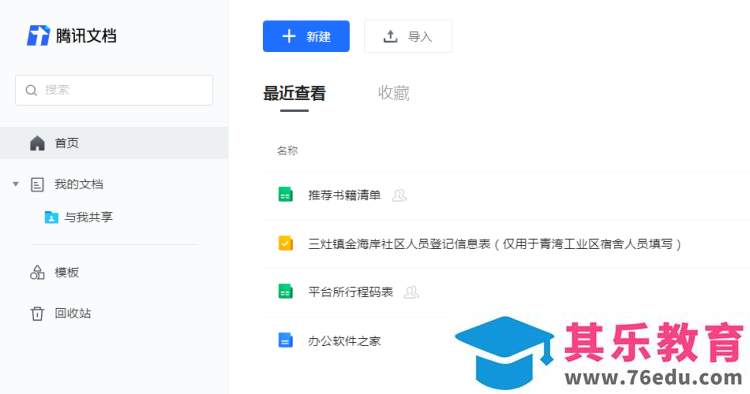Click the green sheet icon of 平台所行程码表
This screenshot has height=394, width=750.
286,292
